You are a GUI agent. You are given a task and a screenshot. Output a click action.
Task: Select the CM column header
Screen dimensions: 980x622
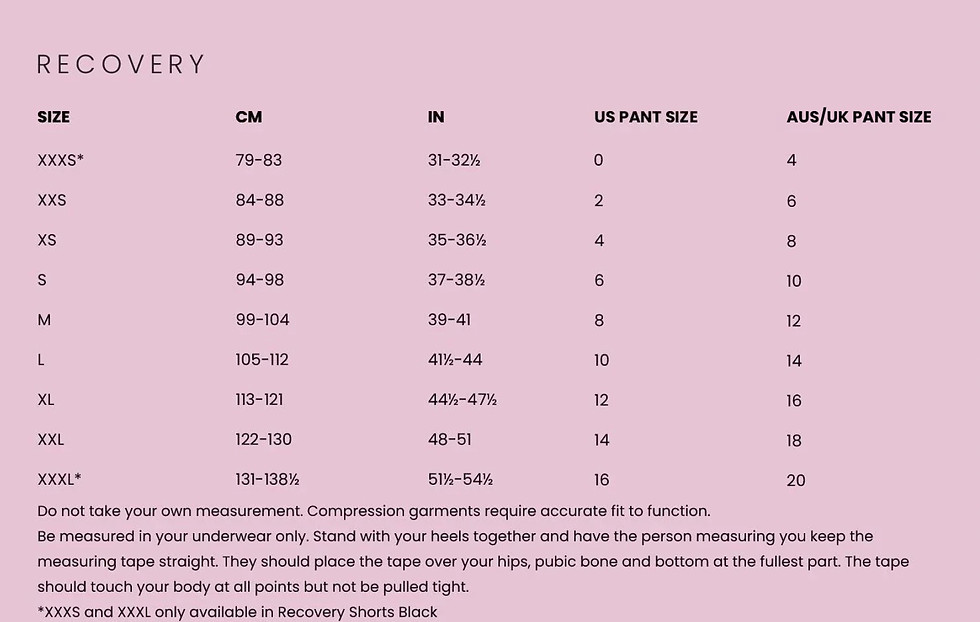(x=249, y=117)
